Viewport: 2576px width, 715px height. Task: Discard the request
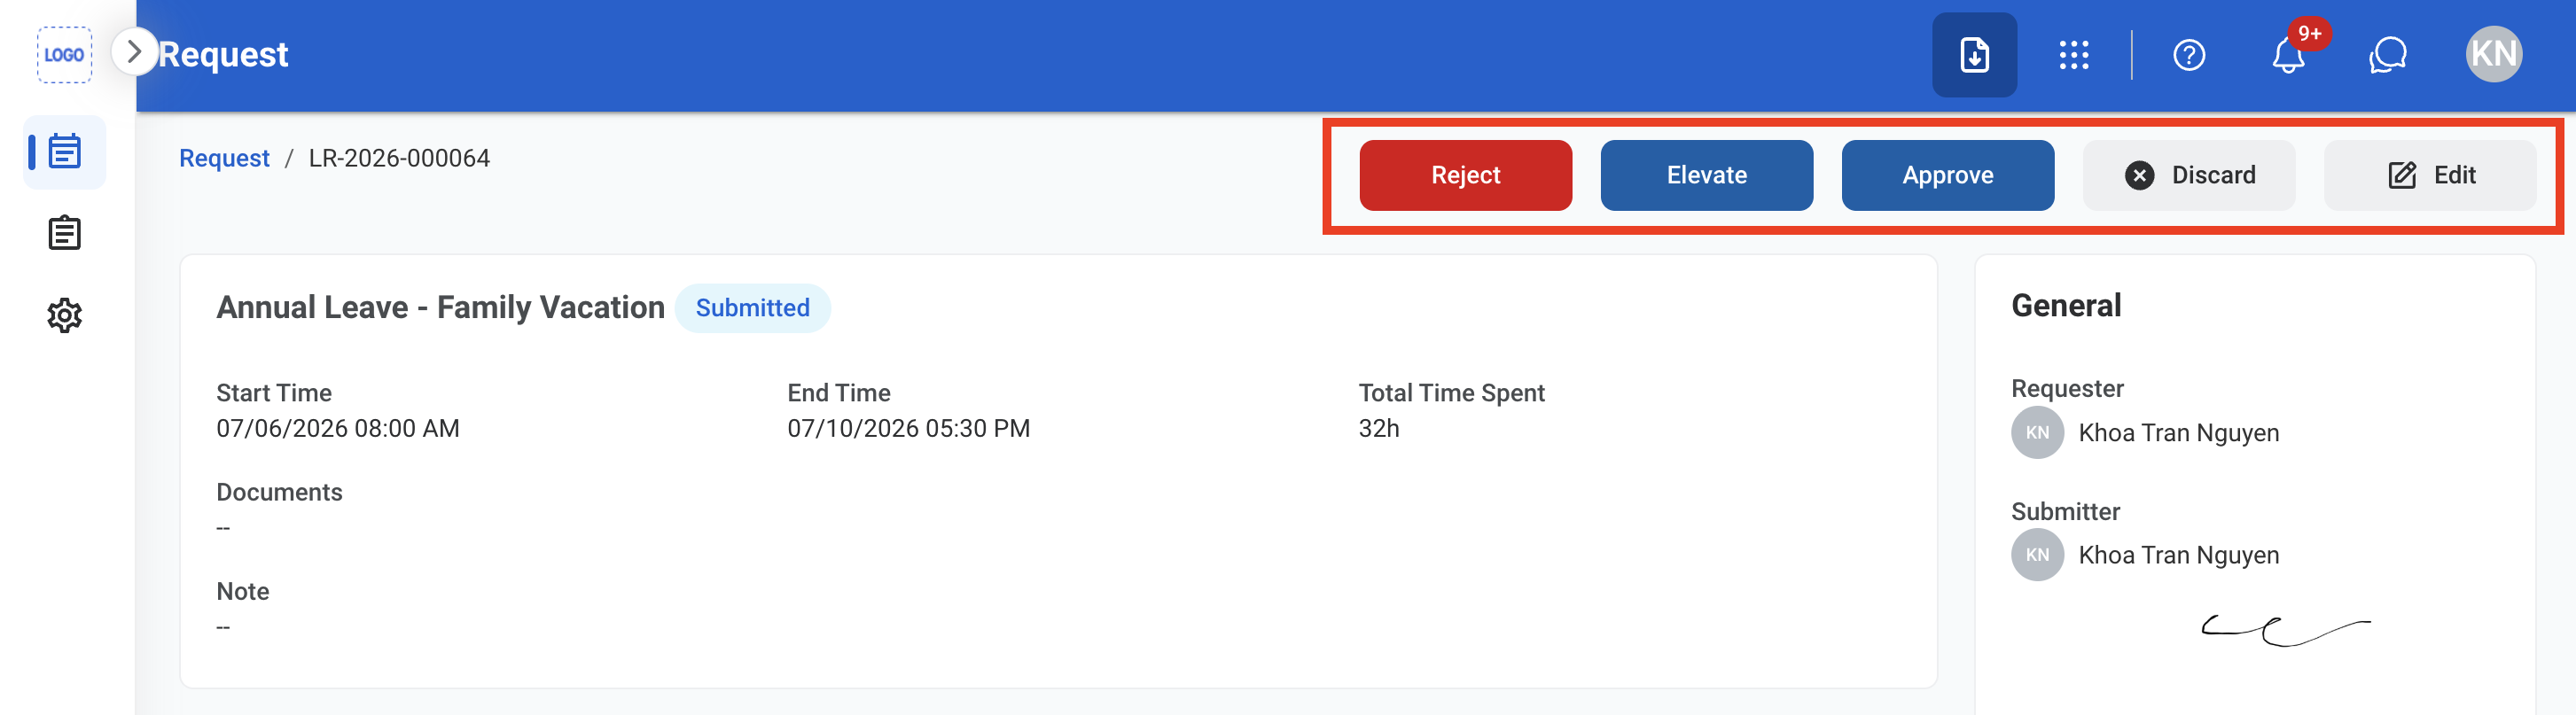click(2189, 175)
